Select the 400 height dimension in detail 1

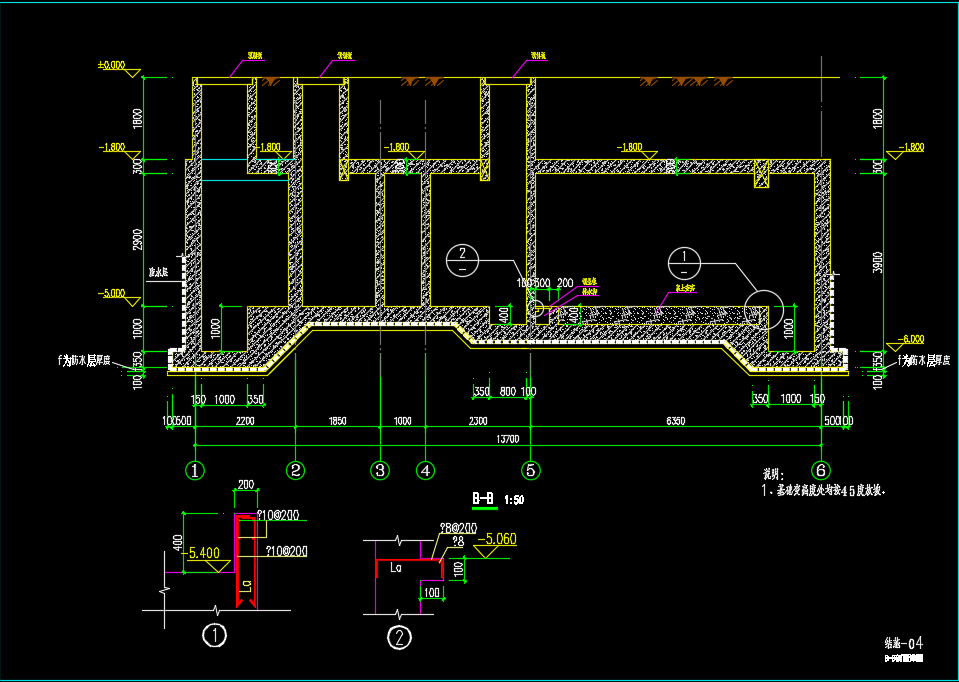click(x=178, y=544)
